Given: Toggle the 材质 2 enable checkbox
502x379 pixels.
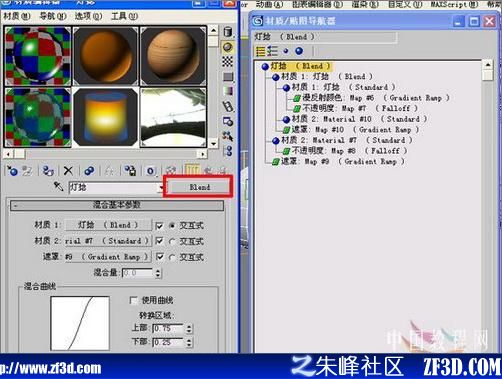Looking at the screenshot, I should (160, 241).
